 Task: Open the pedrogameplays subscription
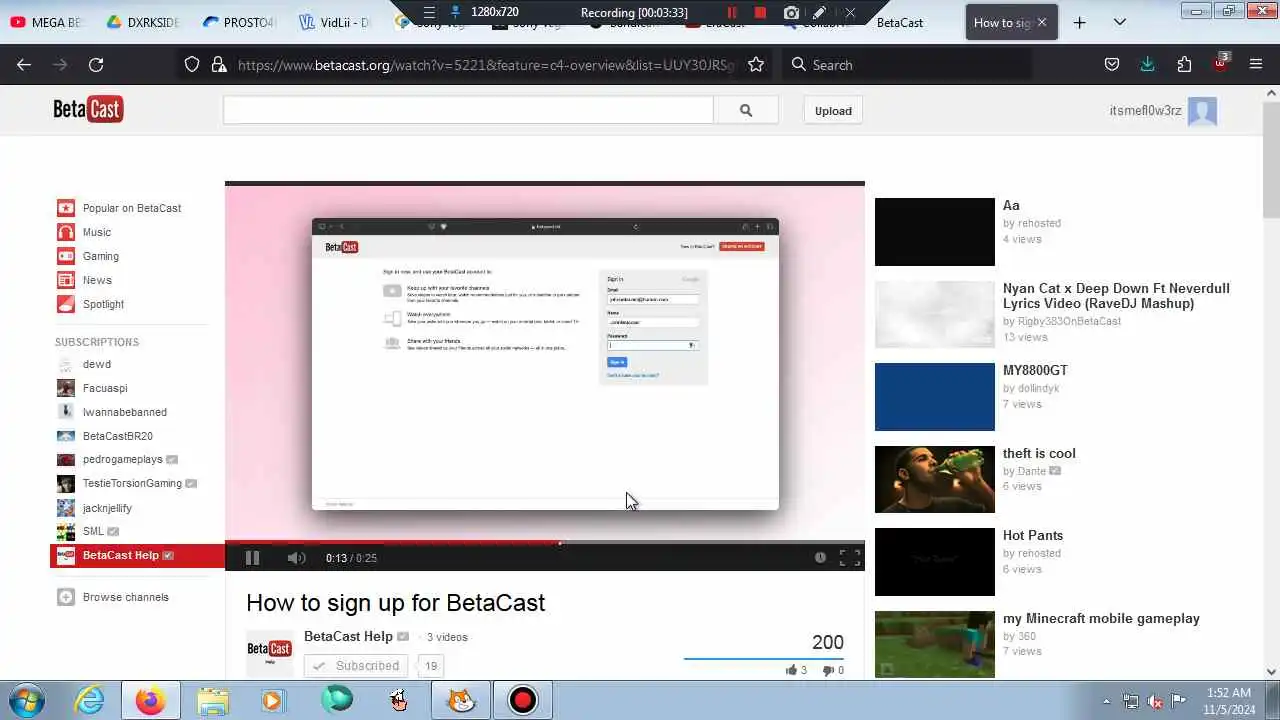coord(123,459)
